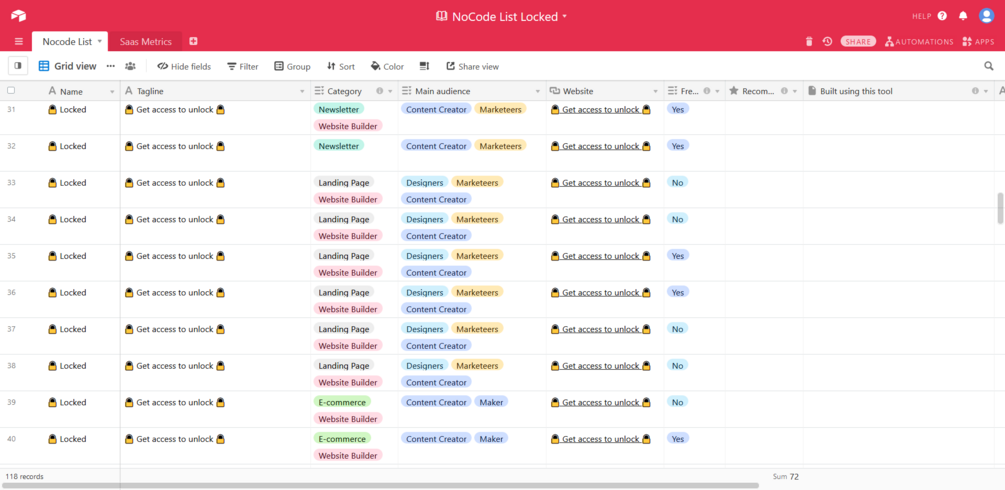Click info icon in Built using this tool header
The width and height of the screenshot is (1005, 490).
[x=975, y=91]
